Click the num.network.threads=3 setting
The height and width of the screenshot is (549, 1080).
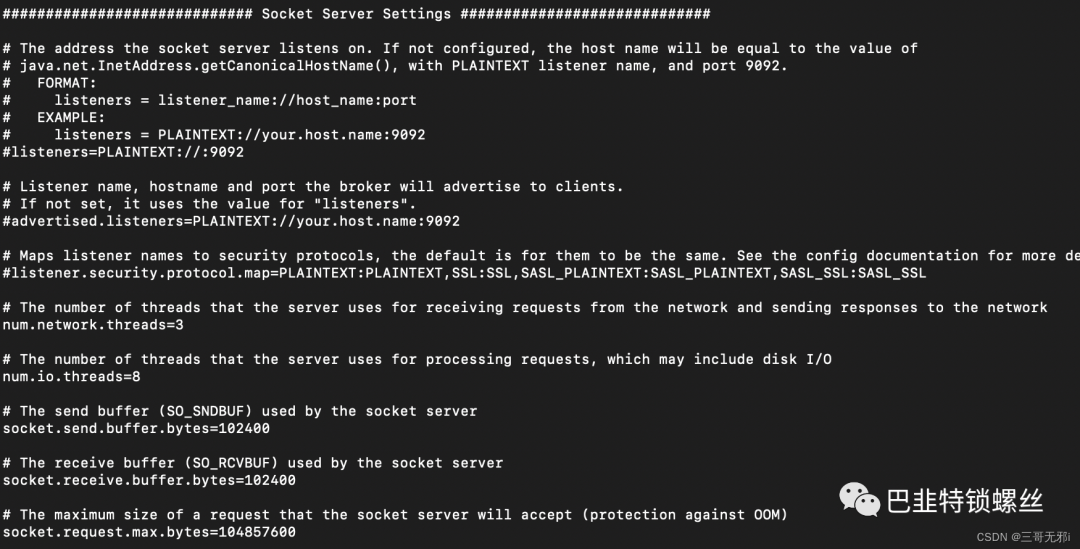[x=93, y=325]
